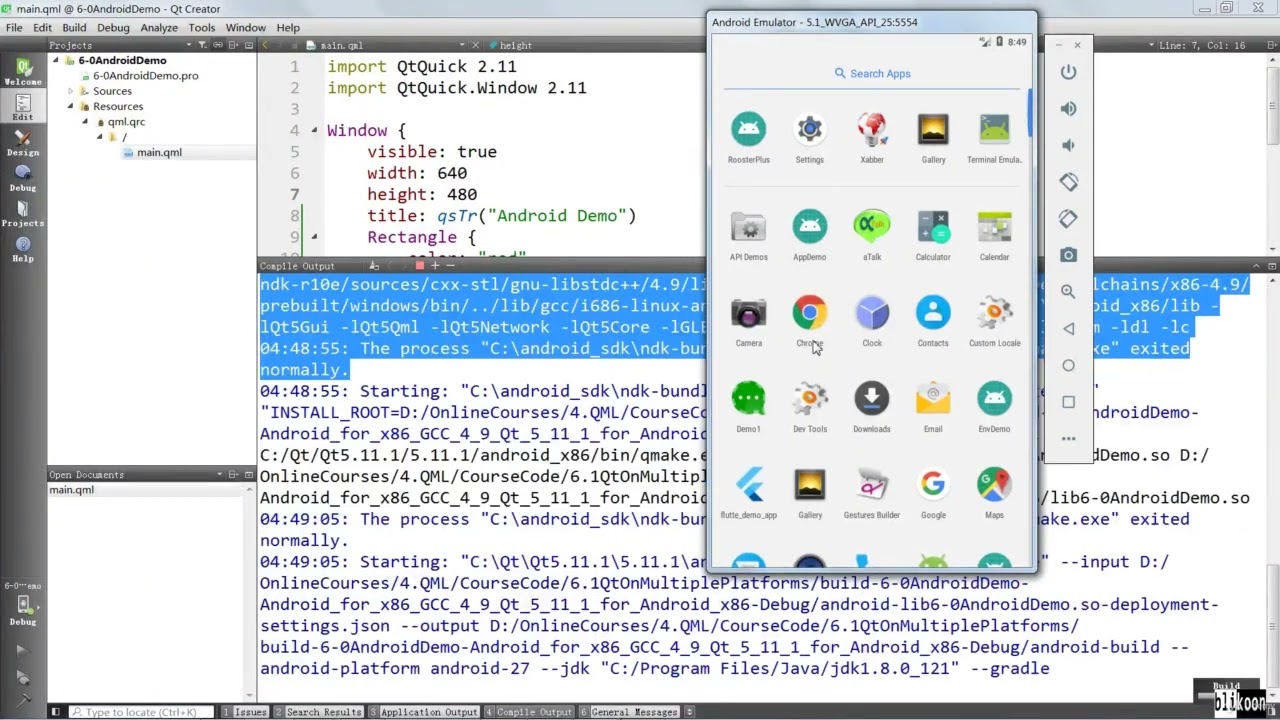The height and width of the screenshot is (720, 1280).
Task: Switch to Edit mode in sidebar
Action: tap(23, 107)
